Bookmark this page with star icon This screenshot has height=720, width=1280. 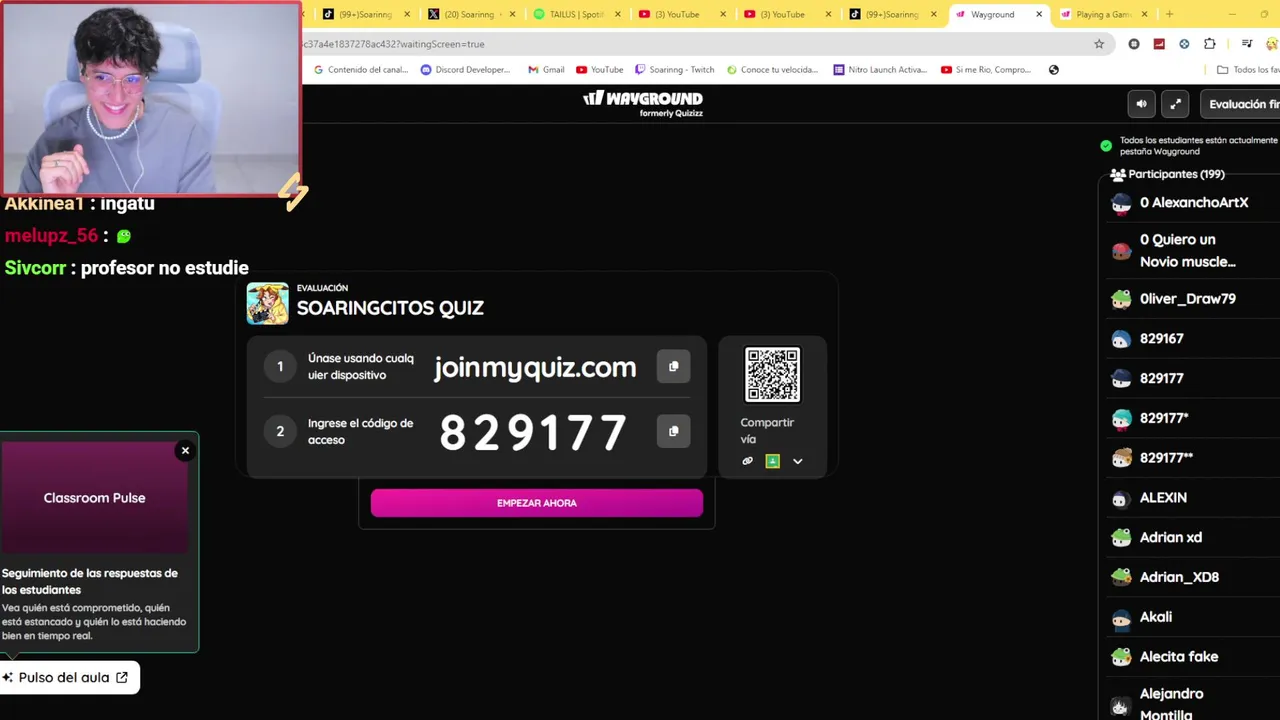coord(1099,44)
